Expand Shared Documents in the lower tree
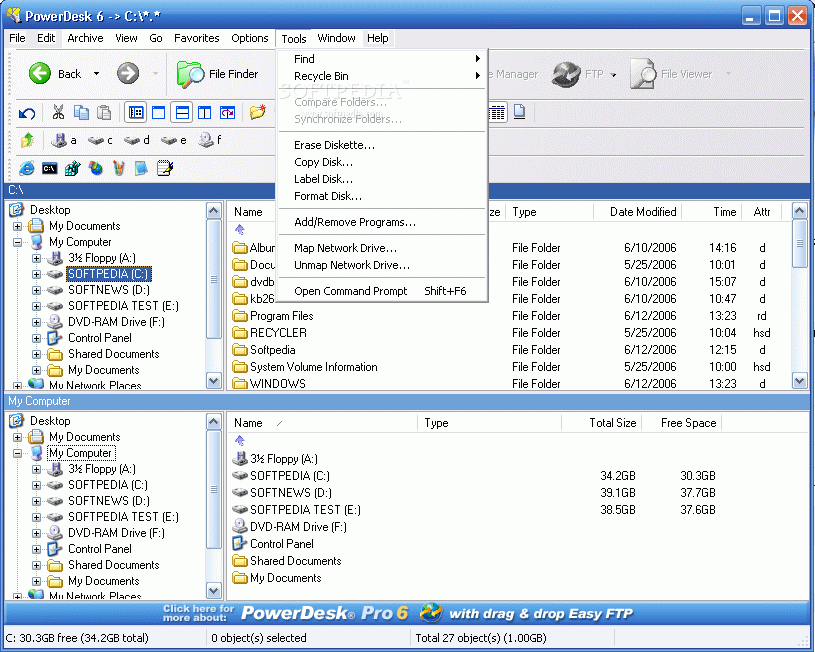 (36, 565)
